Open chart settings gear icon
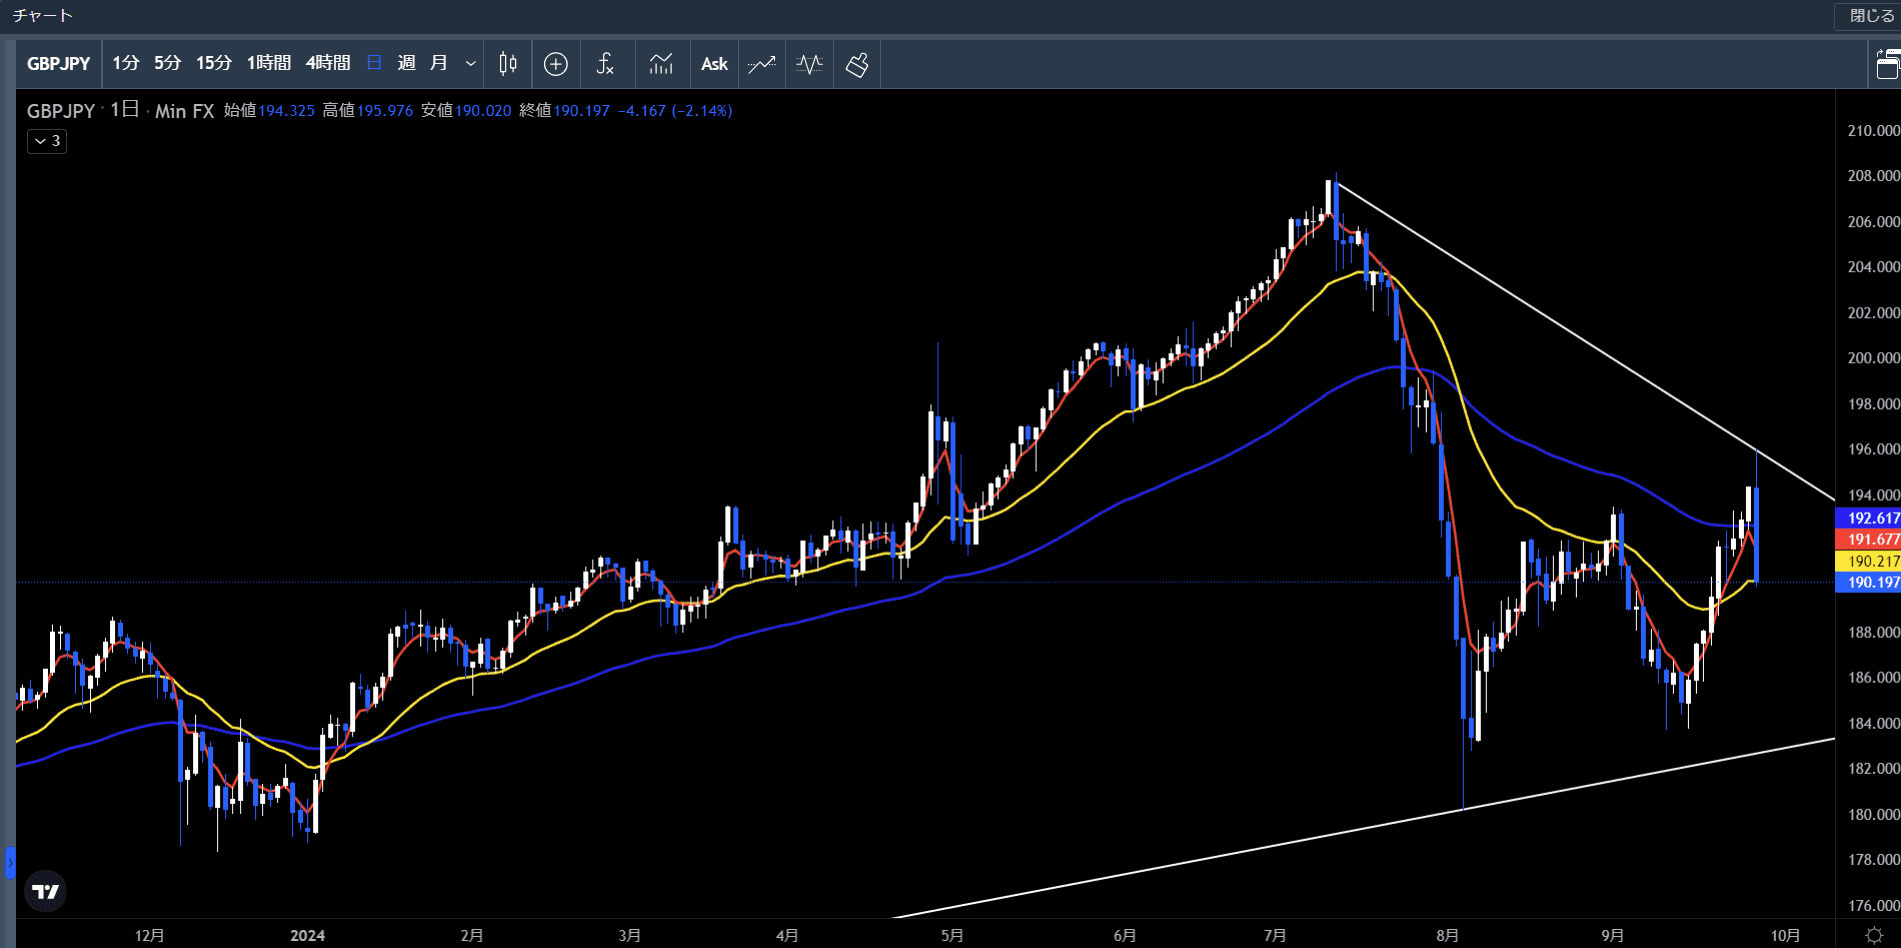 1874,935
